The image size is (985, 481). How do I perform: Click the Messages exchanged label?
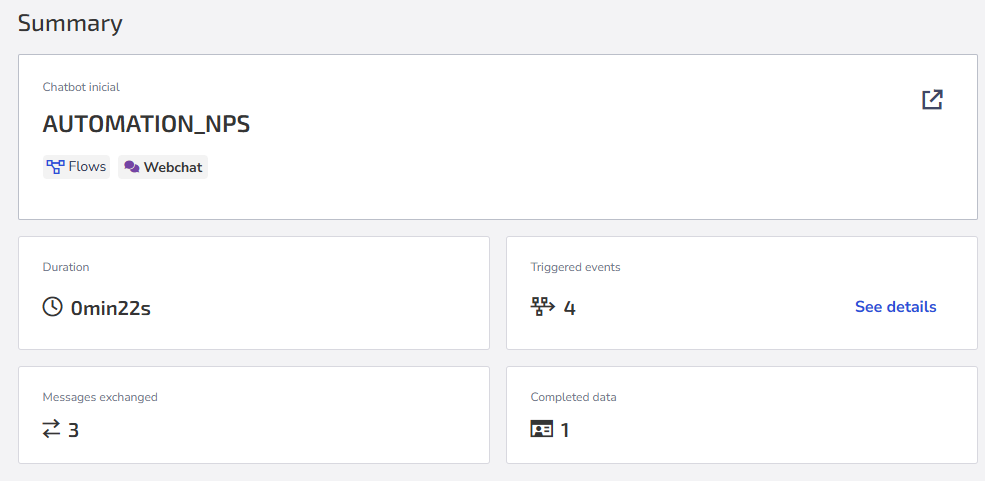[100, 397]
